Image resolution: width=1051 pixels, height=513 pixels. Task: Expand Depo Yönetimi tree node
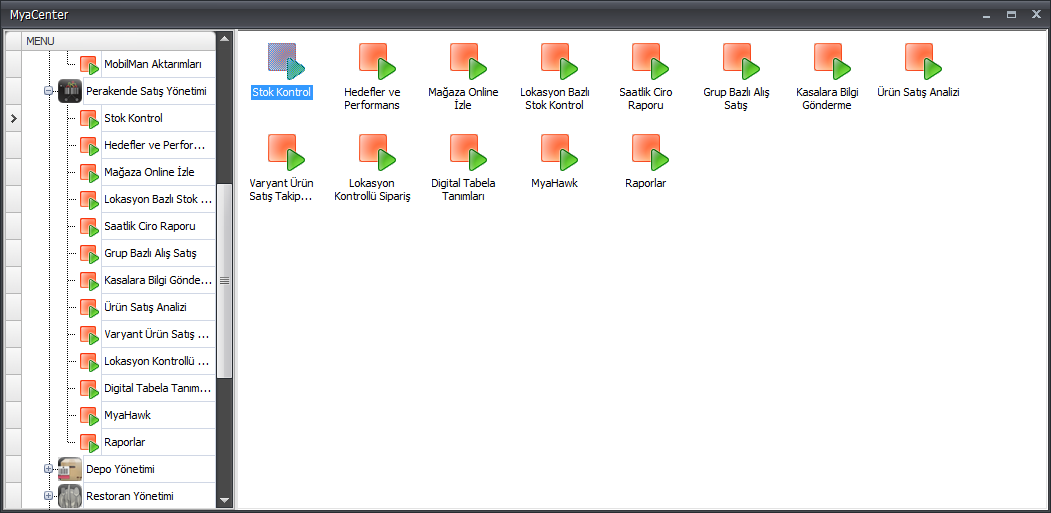click(x=48, y=469)
